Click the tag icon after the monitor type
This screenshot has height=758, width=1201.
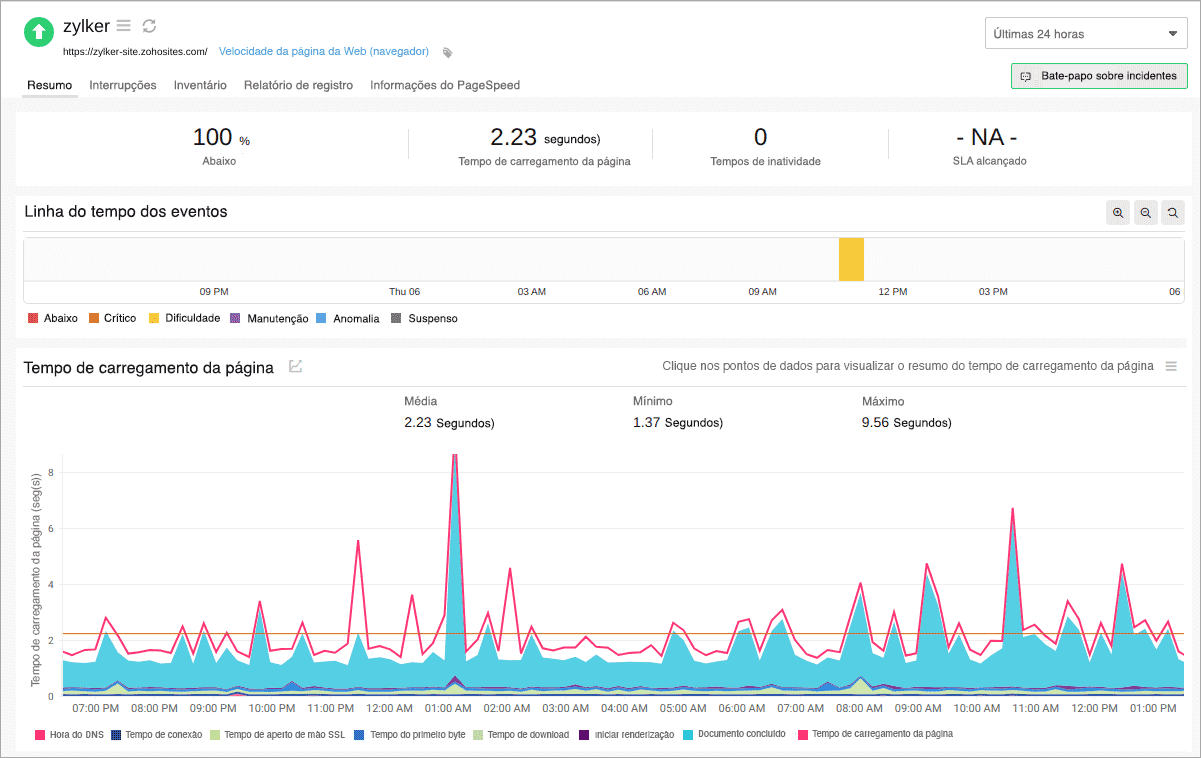tap(448, 52)
